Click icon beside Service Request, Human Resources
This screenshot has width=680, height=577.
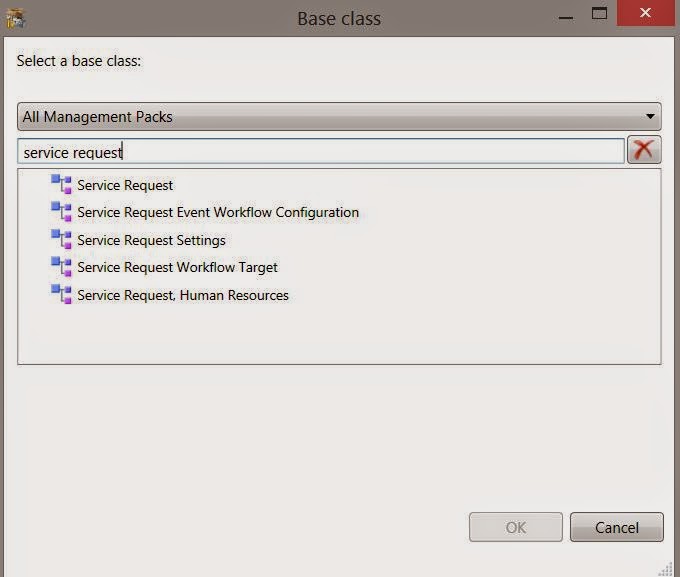pos(61,294)
